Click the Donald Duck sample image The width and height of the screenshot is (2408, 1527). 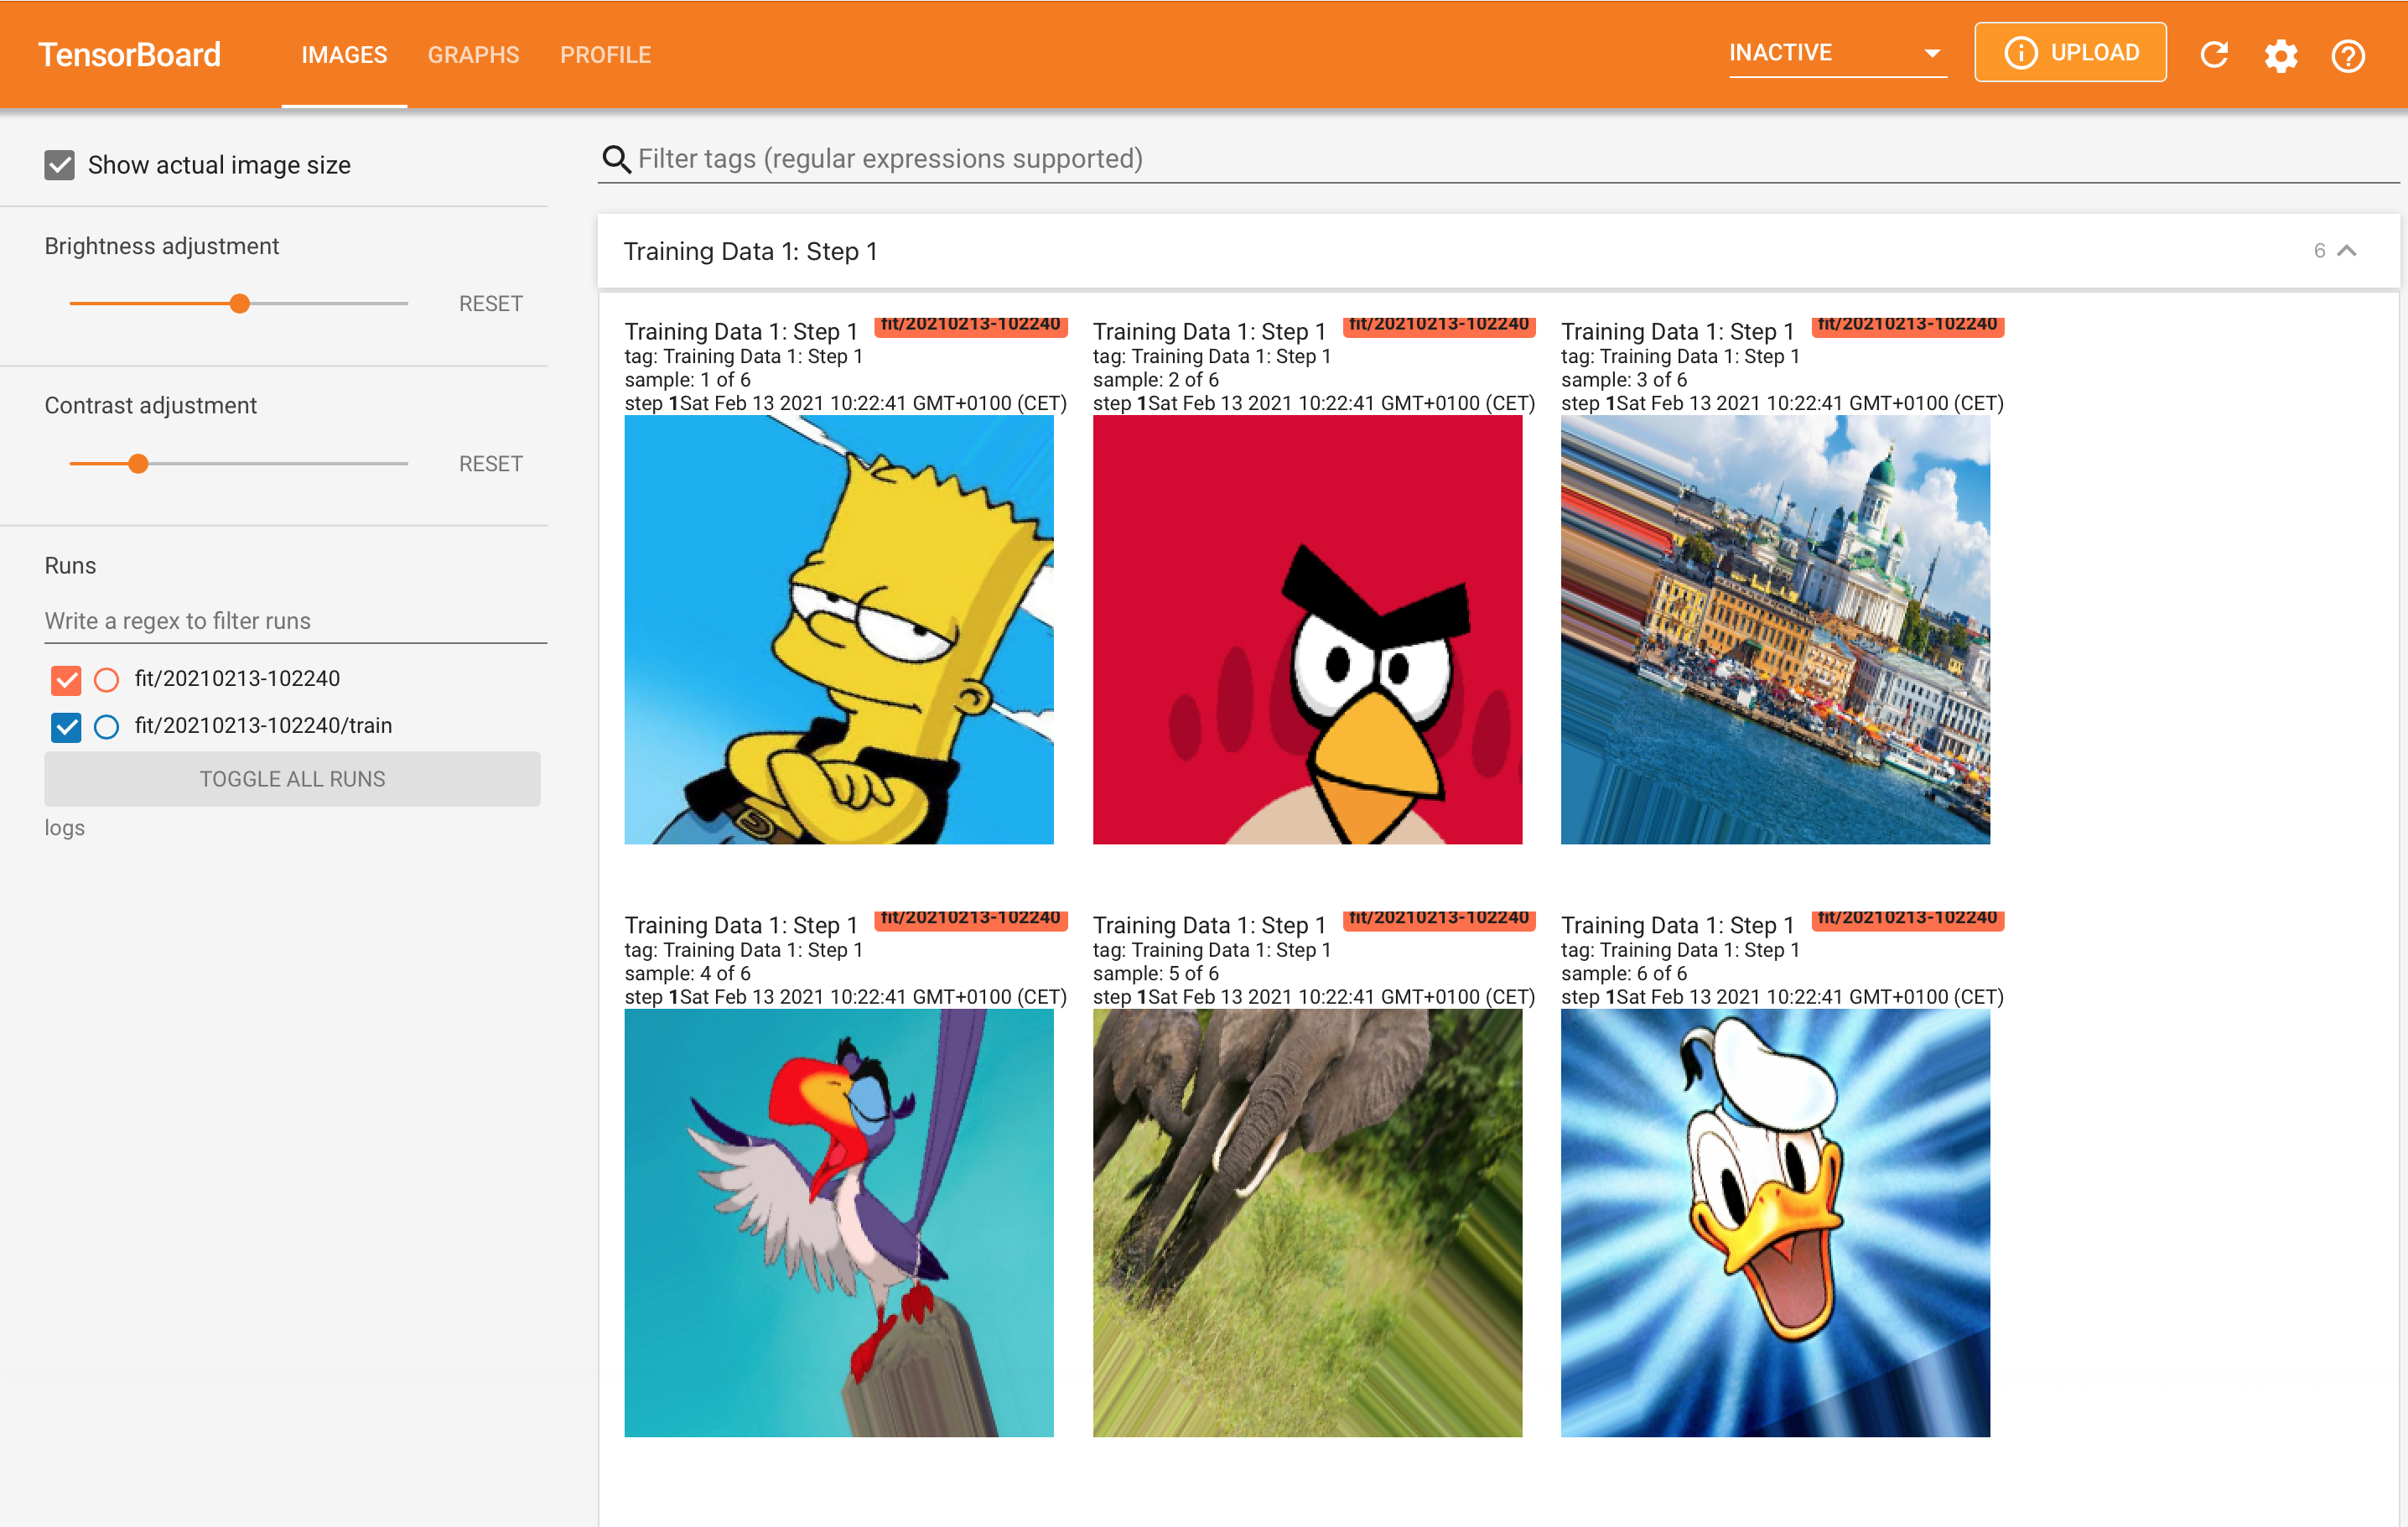(1774, 1222)
